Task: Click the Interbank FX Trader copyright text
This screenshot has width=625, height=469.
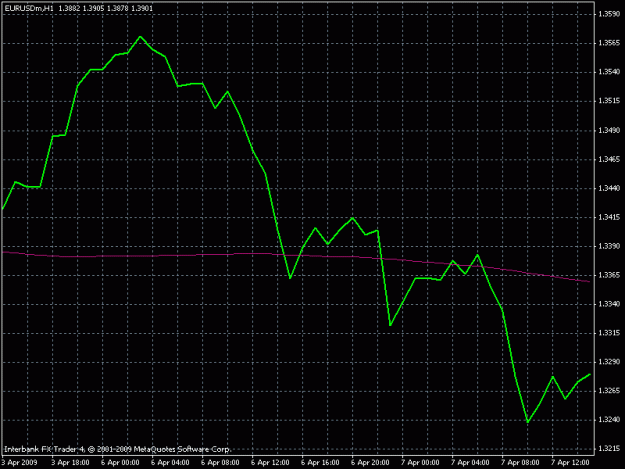Action: tap(118, 449)
